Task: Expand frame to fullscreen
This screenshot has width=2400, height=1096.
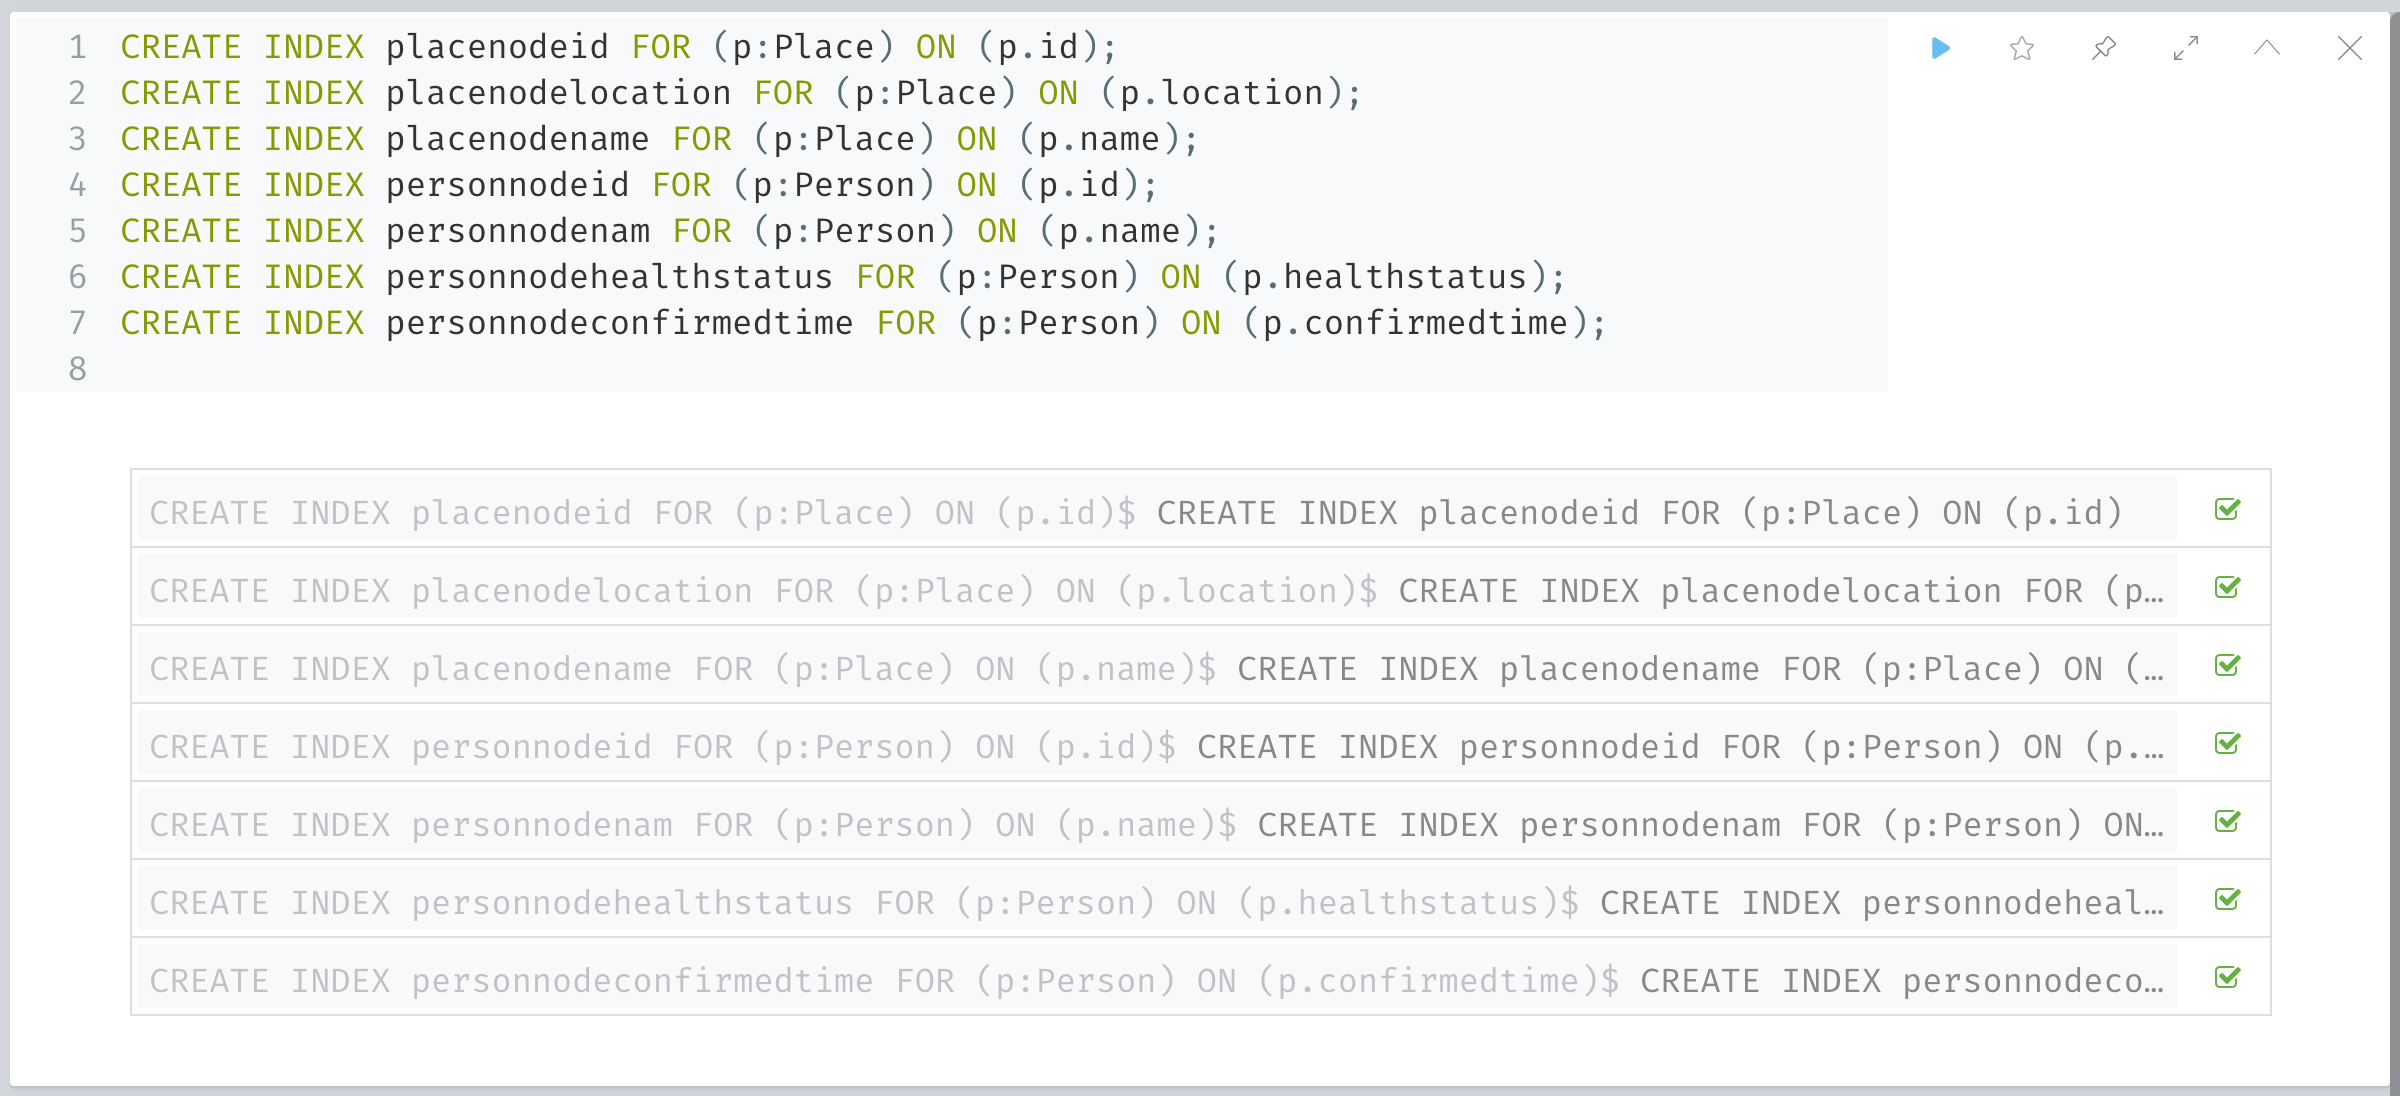Action: point(2186,48)
